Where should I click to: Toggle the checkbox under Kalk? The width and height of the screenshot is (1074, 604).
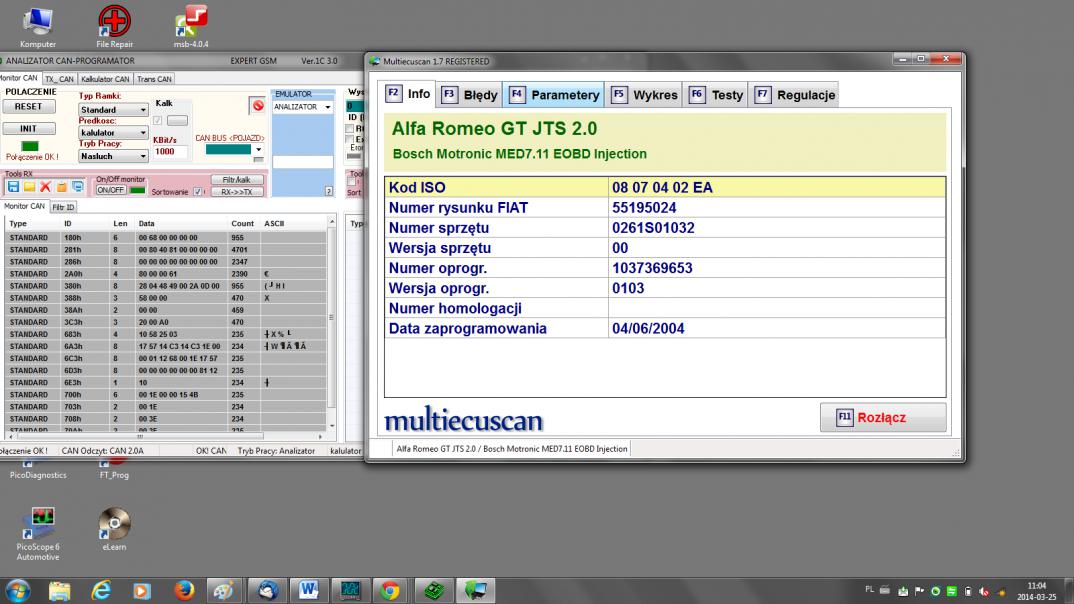pyautogui.click(x=157, y=121)
